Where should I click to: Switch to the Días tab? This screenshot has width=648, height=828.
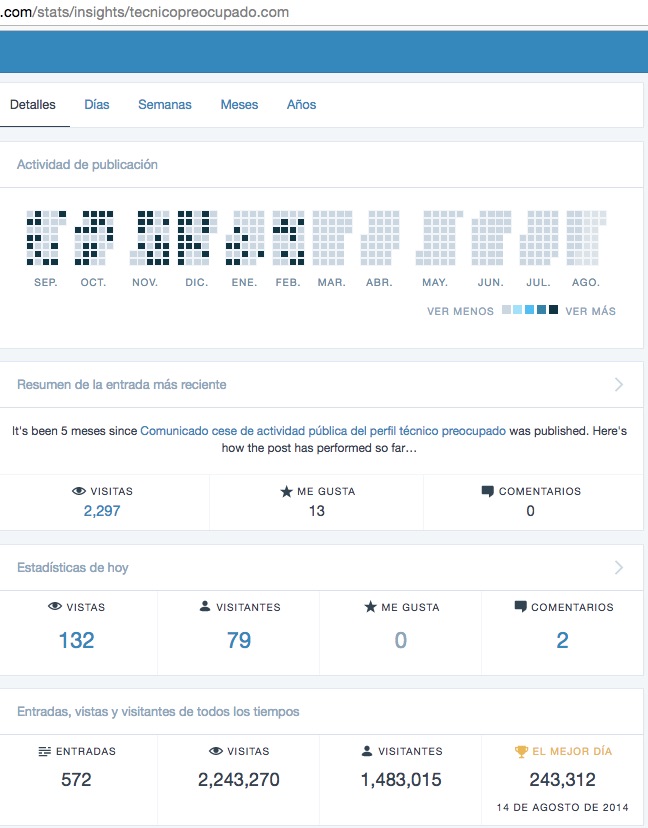tap(97, 105)
